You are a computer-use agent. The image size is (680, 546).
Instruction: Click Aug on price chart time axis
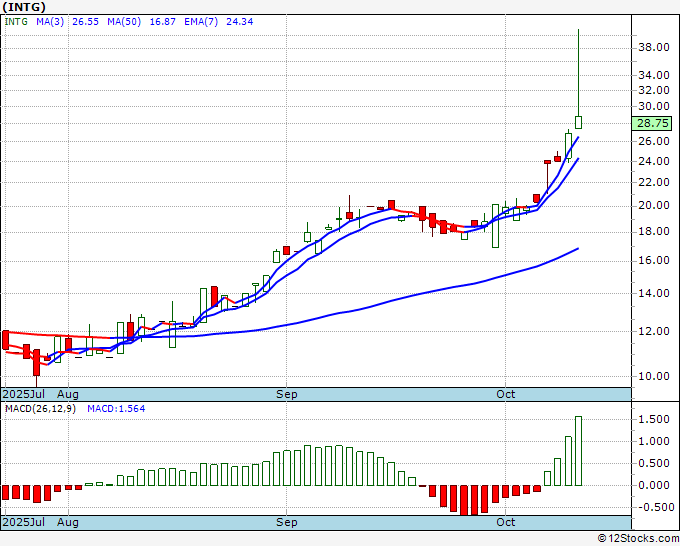68,394
